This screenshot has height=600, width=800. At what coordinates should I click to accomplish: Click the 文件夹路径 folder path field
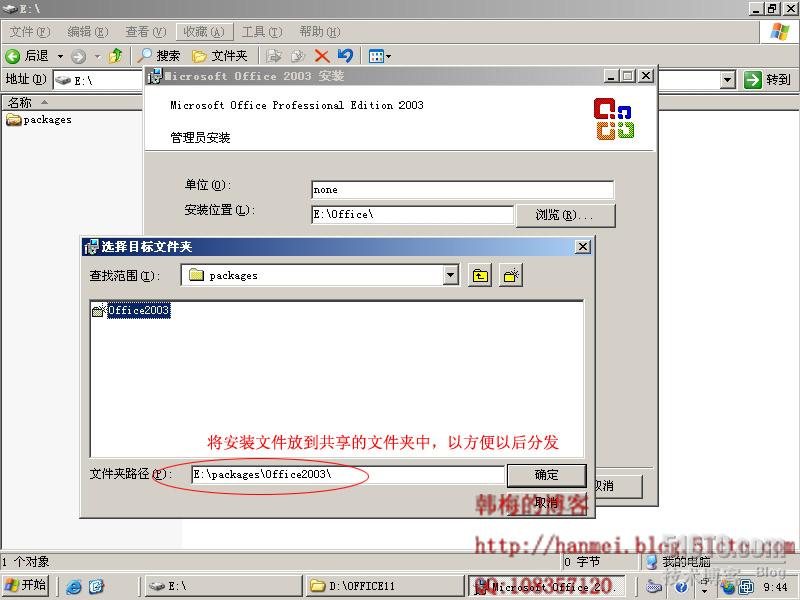[348, 474]
